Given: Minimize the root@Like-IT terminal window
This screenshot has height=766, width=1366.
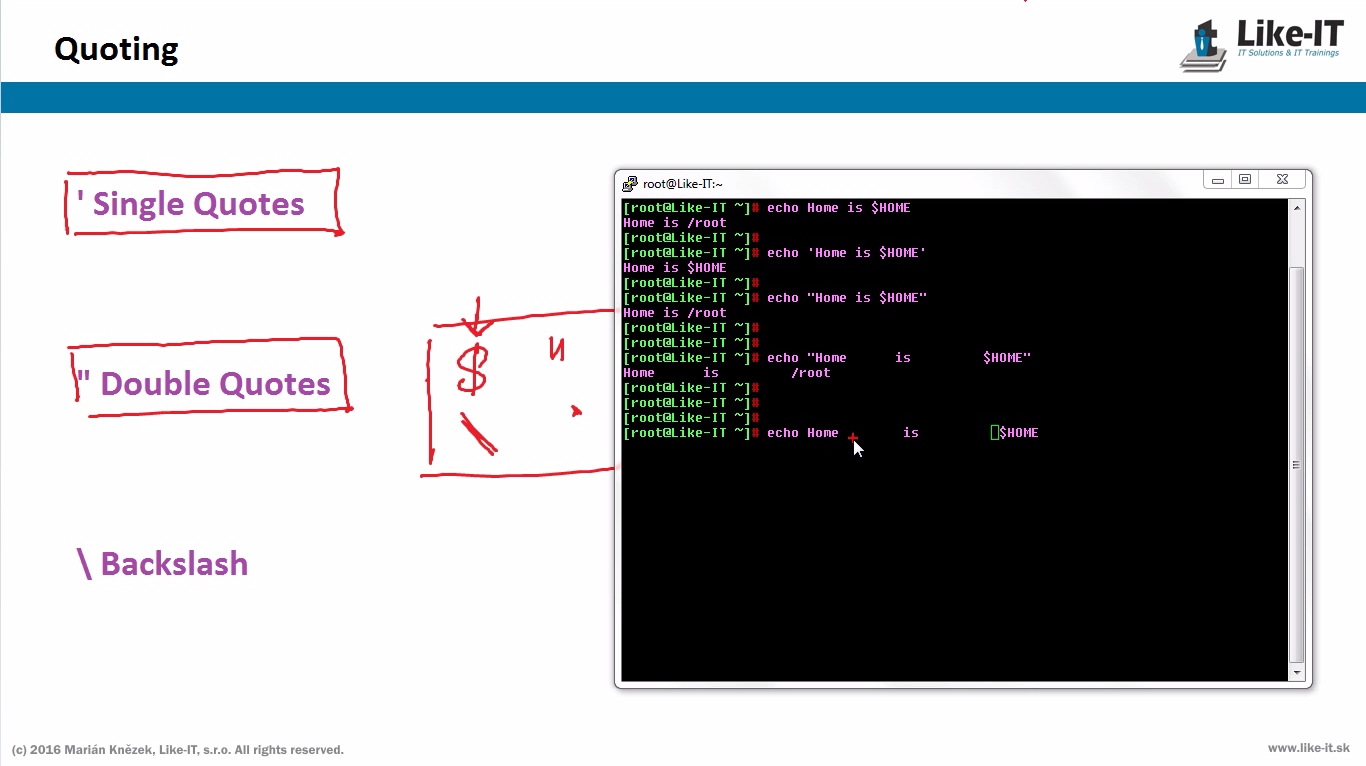Looking at the screenshot, I should tap(1218, 180).
